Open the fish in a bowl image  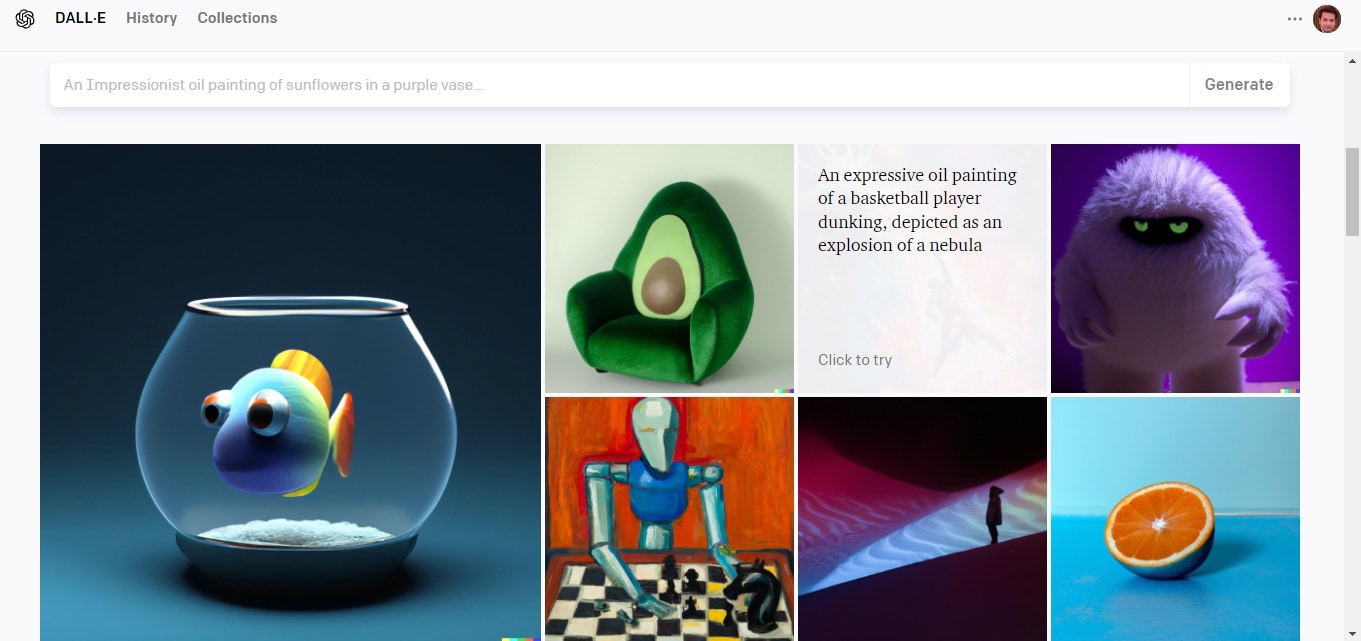coord(290,392)
